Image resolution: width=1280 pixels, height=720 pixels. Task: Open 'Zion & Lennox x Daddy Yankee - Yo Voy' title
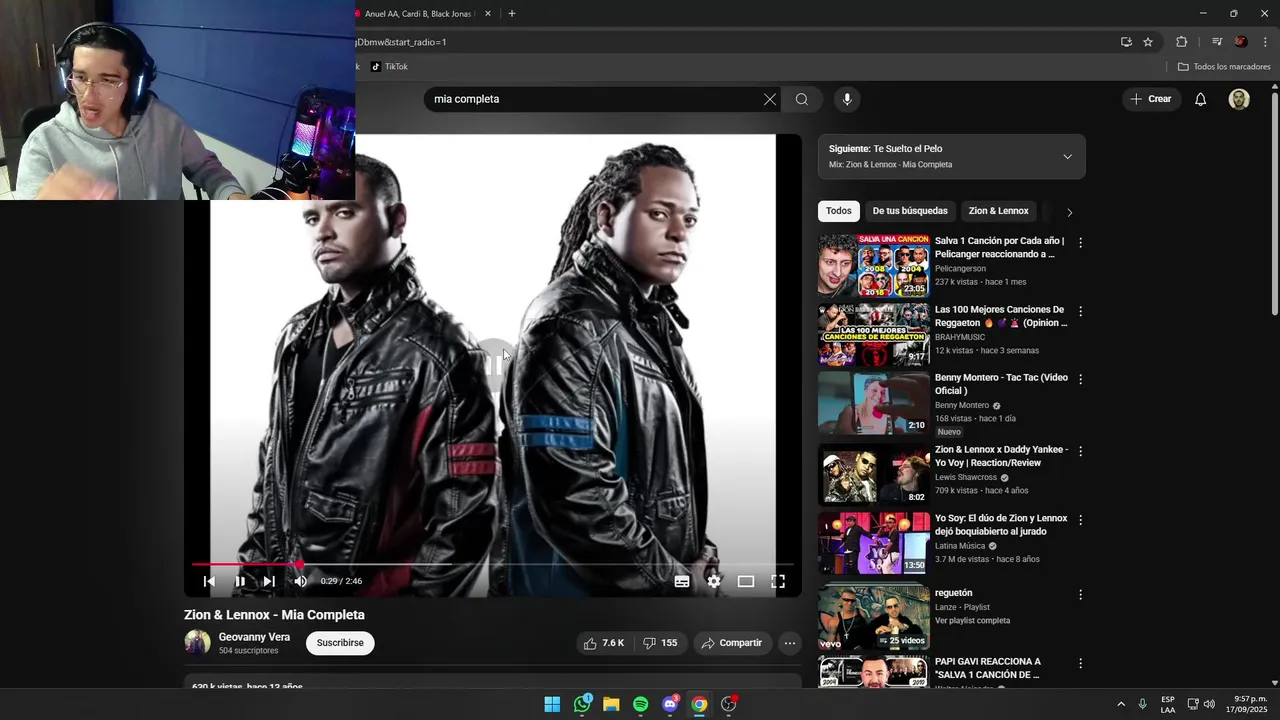(1002, 456)
